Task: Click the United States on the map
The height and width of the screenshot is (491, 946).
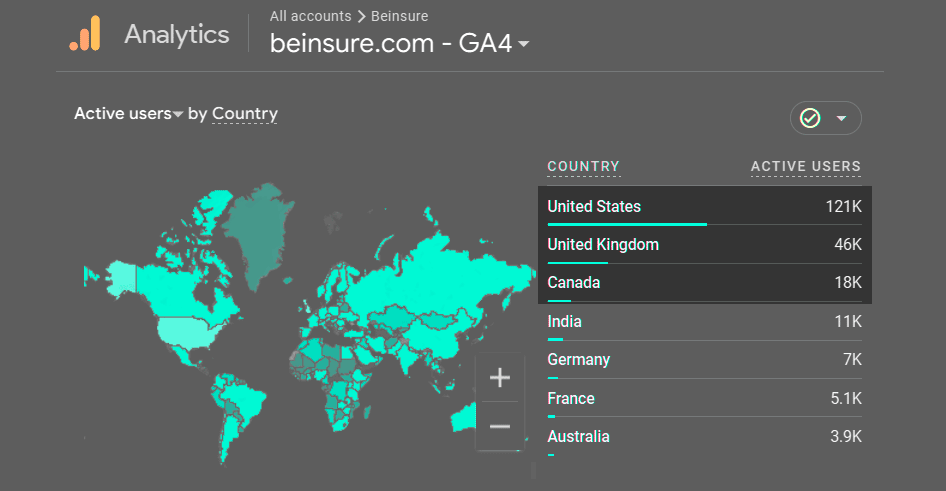Action: point(187,332)
